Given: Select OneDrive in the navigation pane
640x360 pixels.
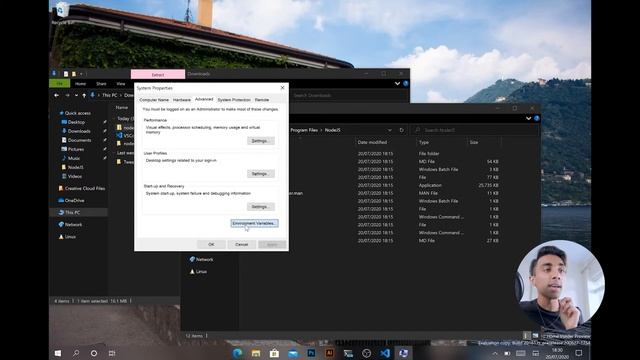Looking at the screenshot, I should tap(74, 200).
